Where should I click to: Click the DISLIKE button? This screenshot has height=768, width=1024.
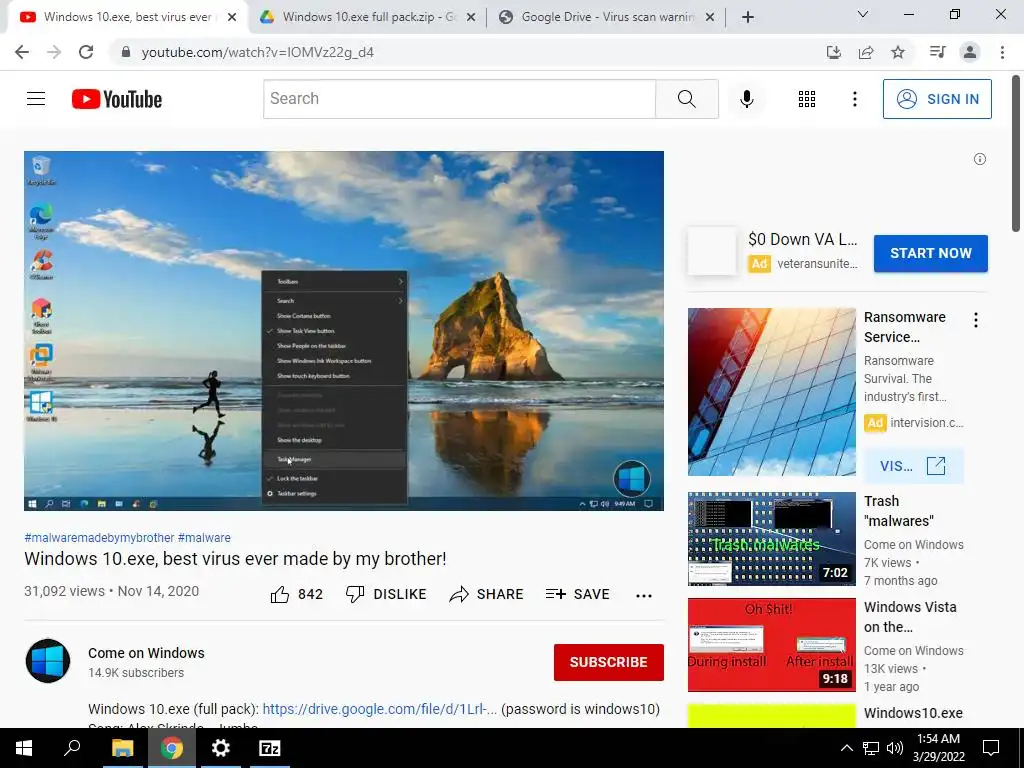(385, 594)
